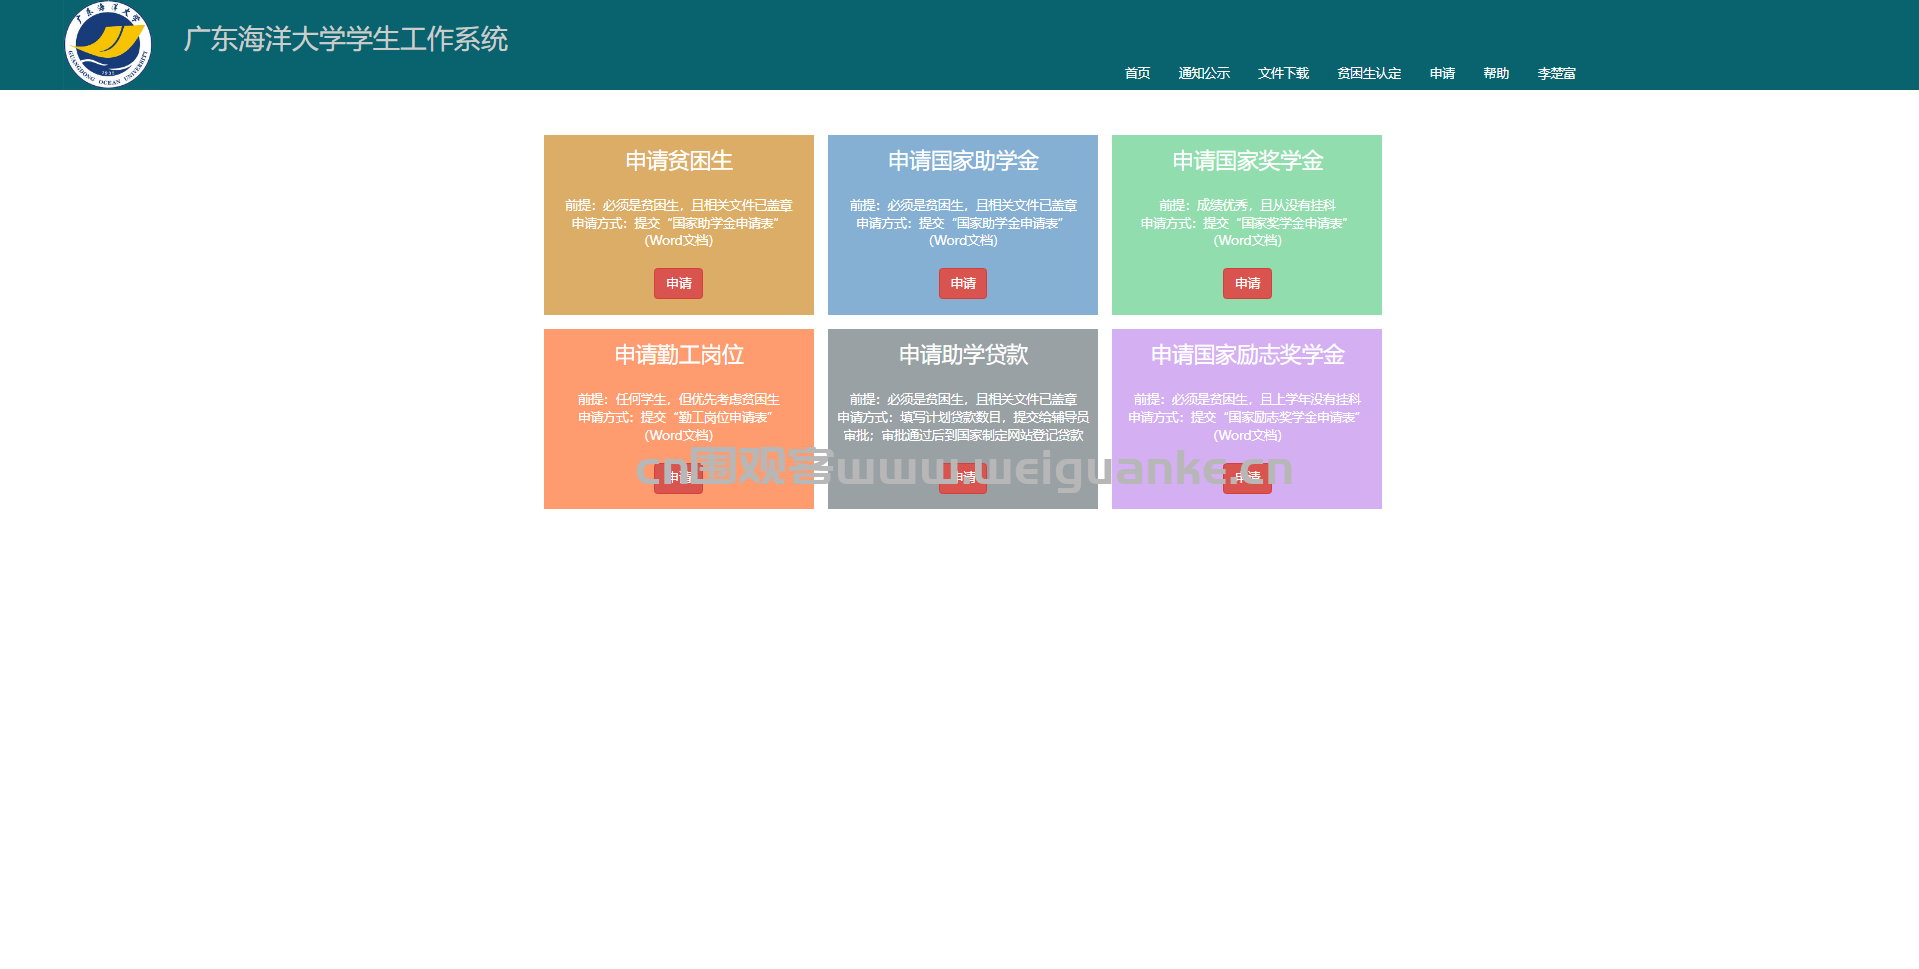Open 申请 in the top navigation bar
1919x969 pixels.
(1442, 73)
